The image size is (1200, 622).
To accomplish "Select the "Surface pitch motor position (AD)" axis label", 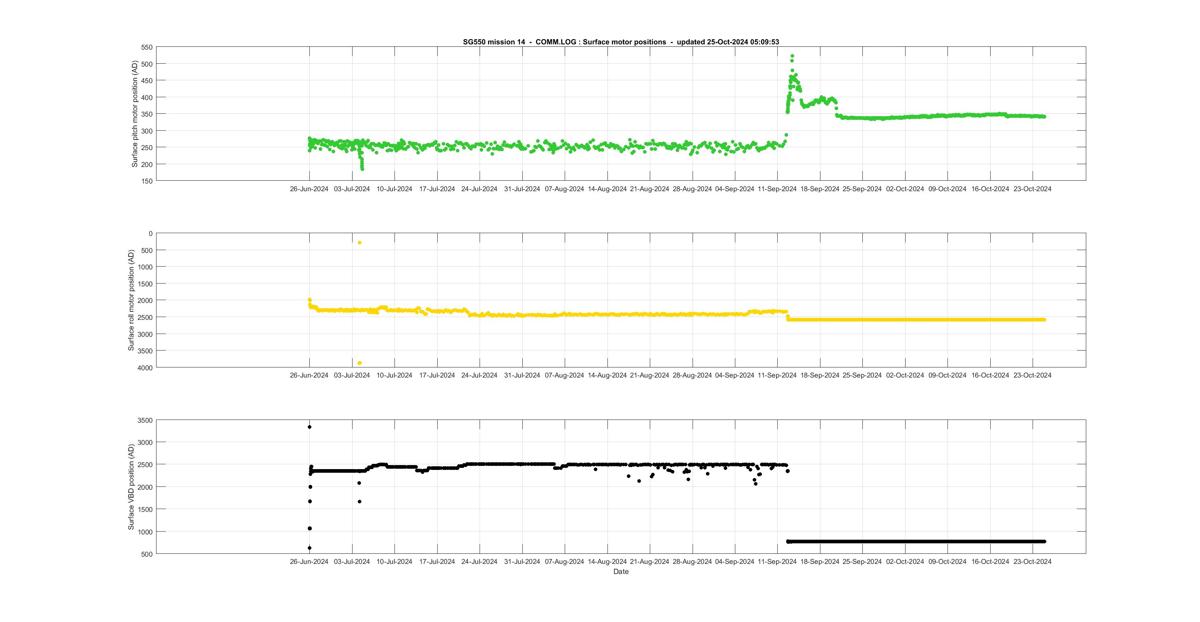I will (x=134, y=114).
